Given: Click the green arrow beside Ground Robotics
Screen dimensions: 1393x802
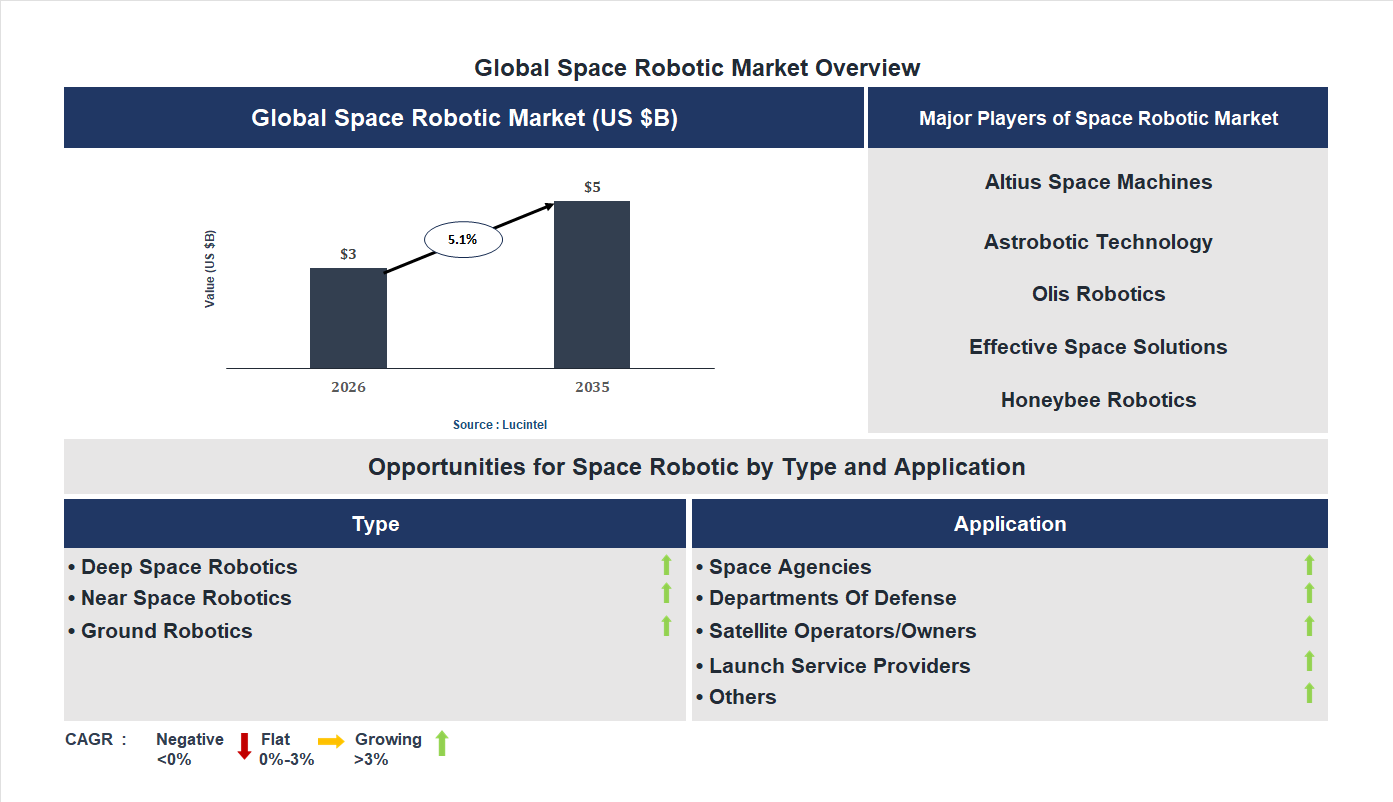Looking at the screenshot, I should pos(666,626).
